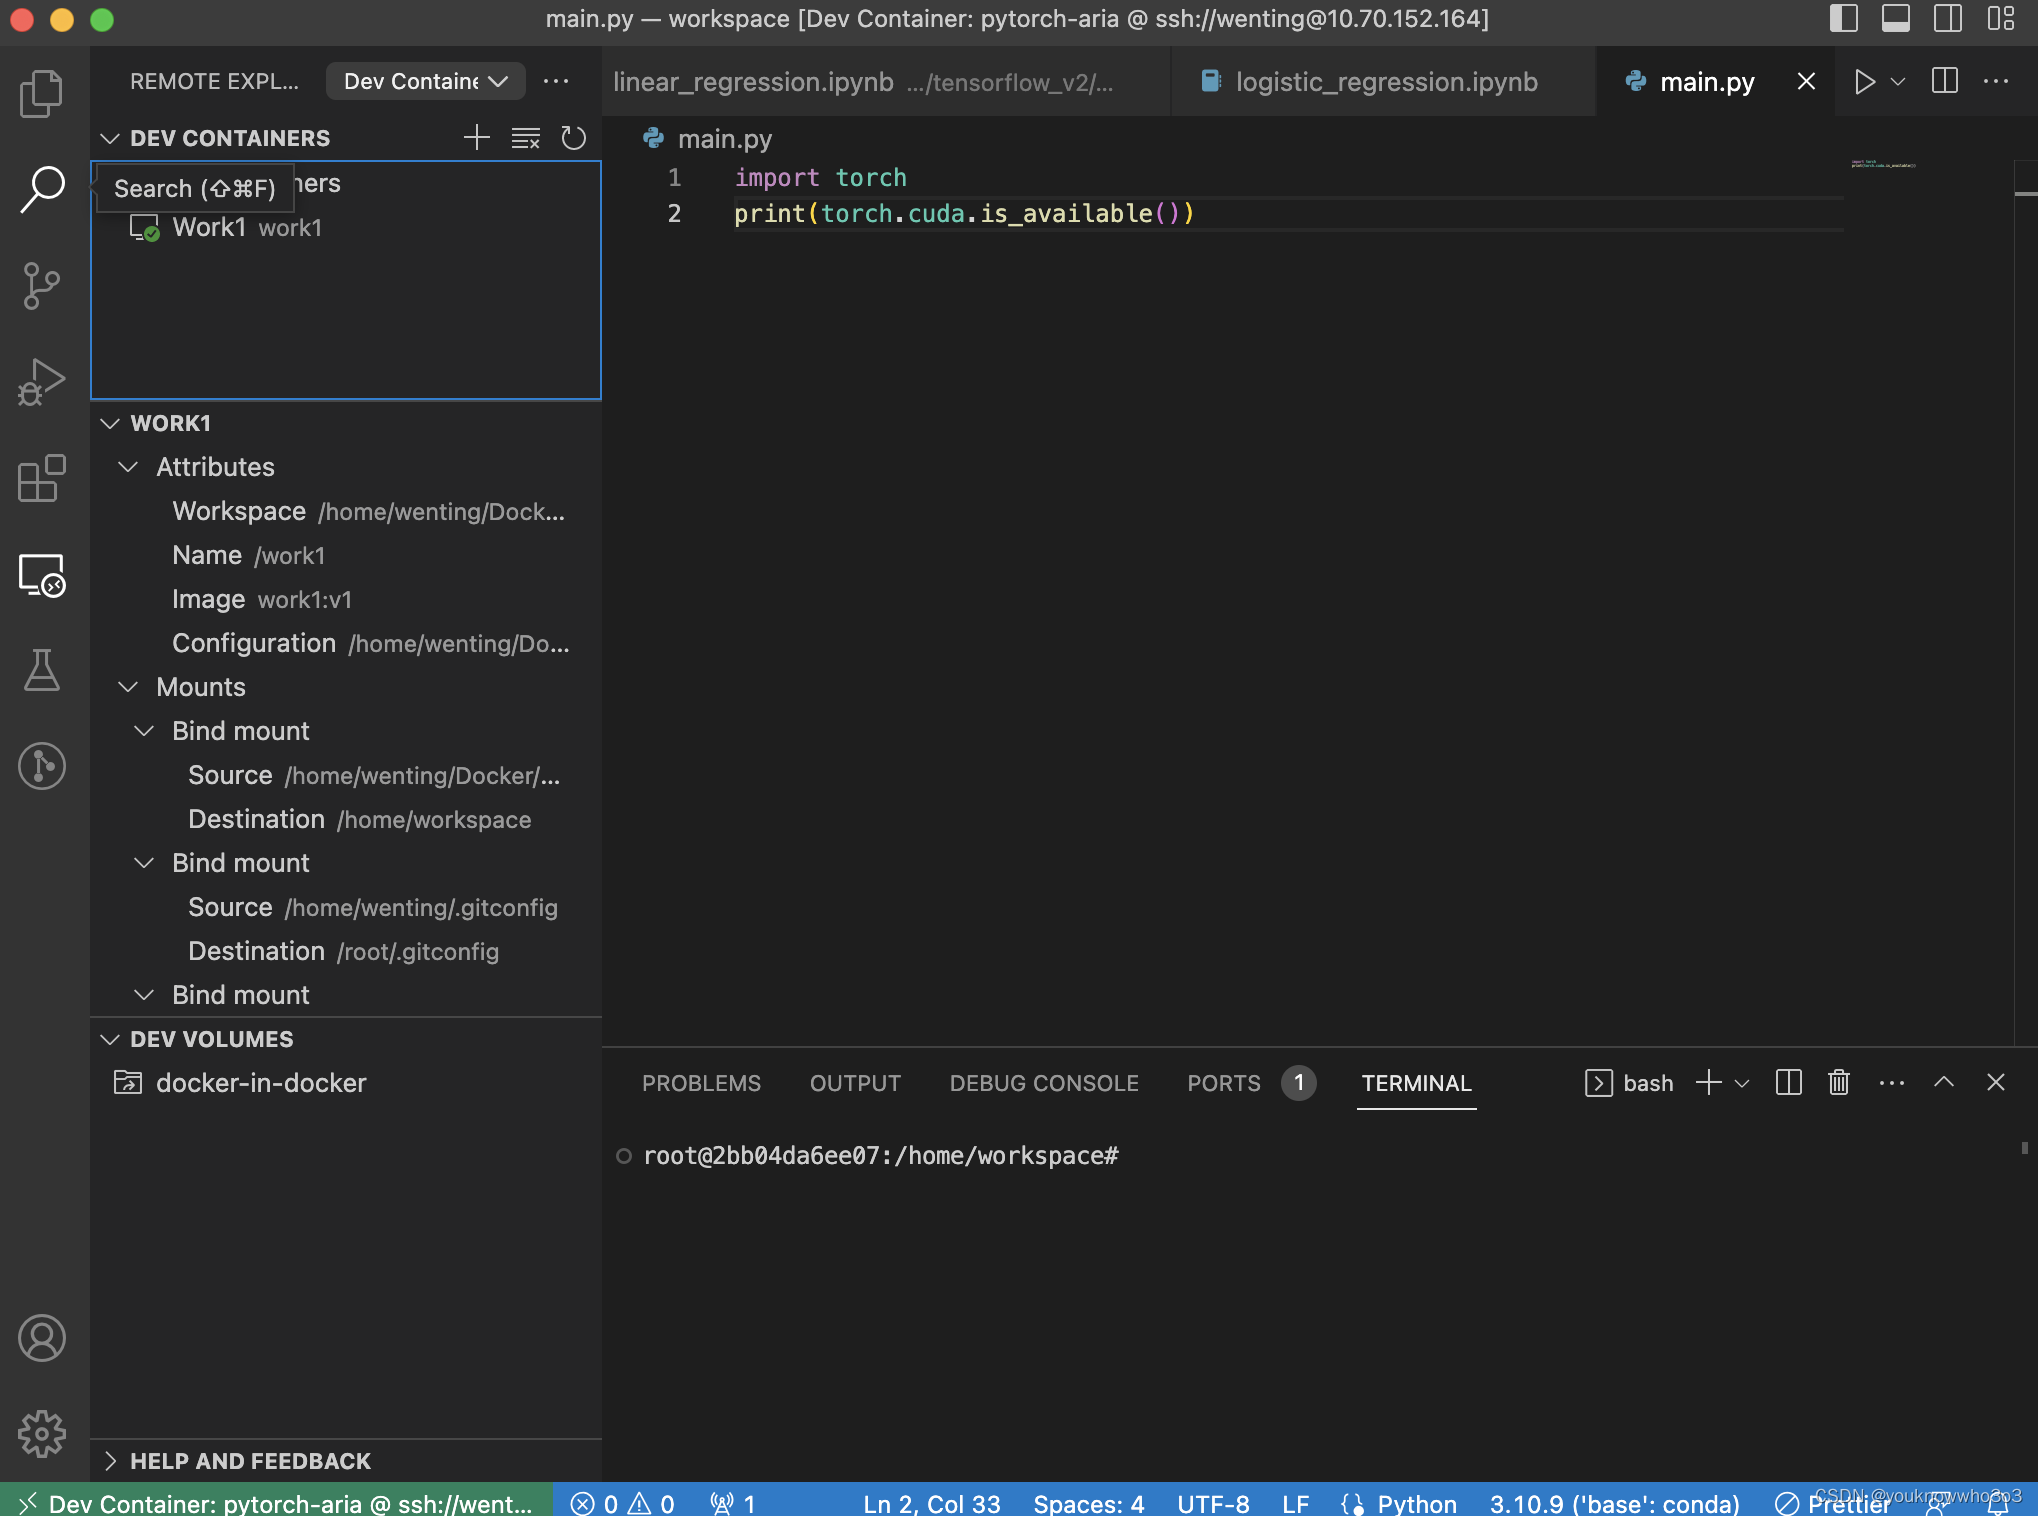This screenshot has height=1516, width=2038.
Task: Open the Dev Containers dropdown selector
Action: click(425, 82)
